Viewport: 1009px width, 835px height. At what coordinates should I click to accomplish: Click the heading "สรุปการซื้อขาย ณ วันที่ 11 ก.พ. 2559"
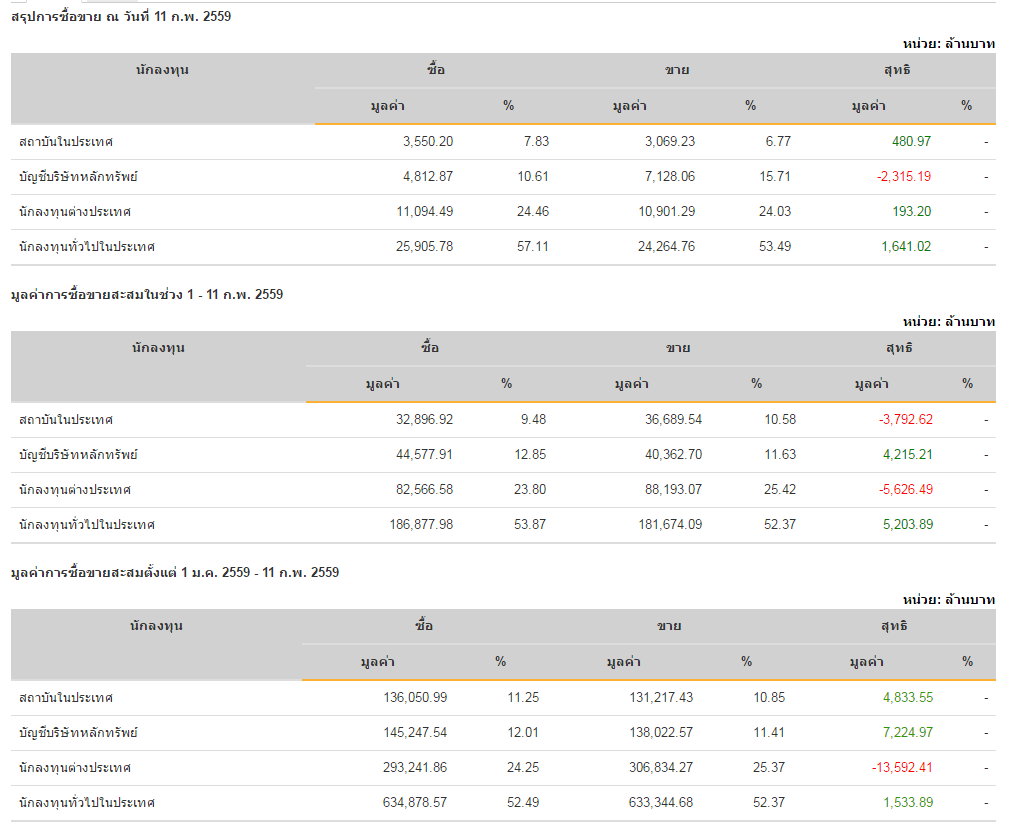point(121,17)
